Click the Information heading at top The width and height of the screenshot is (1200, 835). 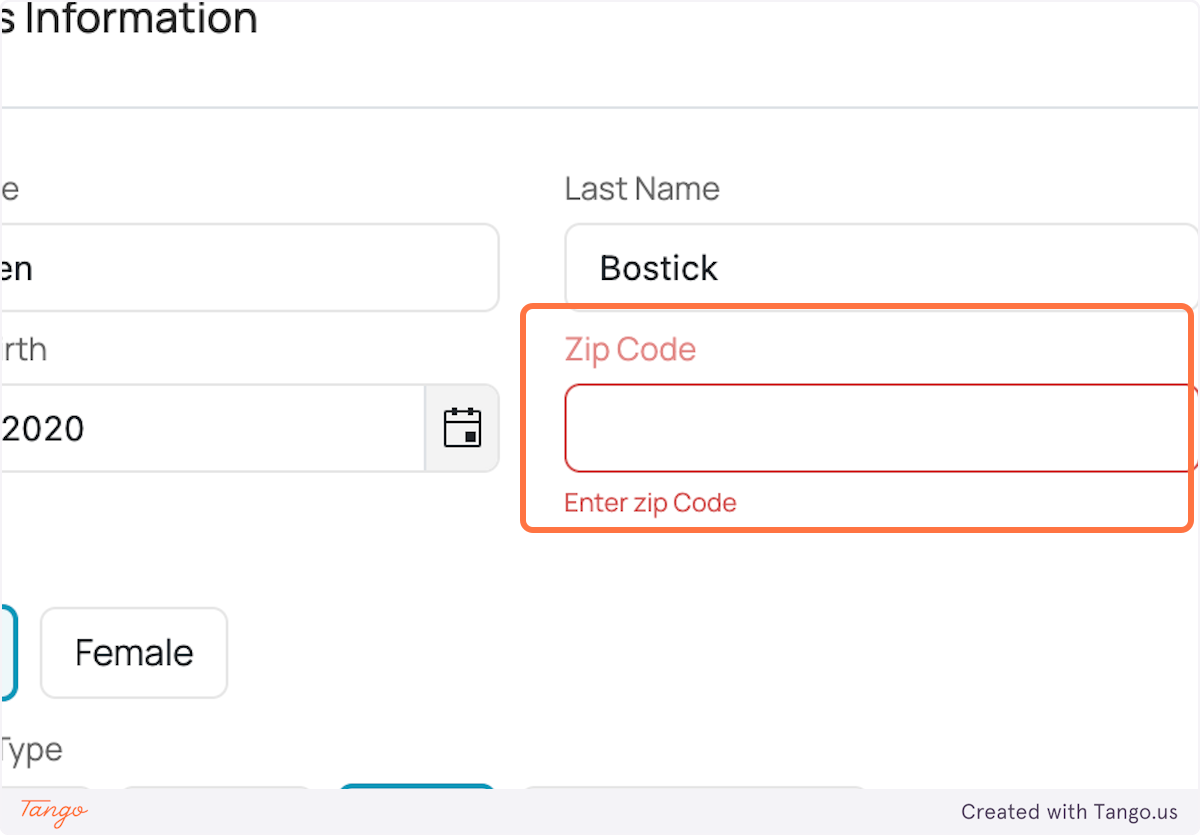[130, 20]
